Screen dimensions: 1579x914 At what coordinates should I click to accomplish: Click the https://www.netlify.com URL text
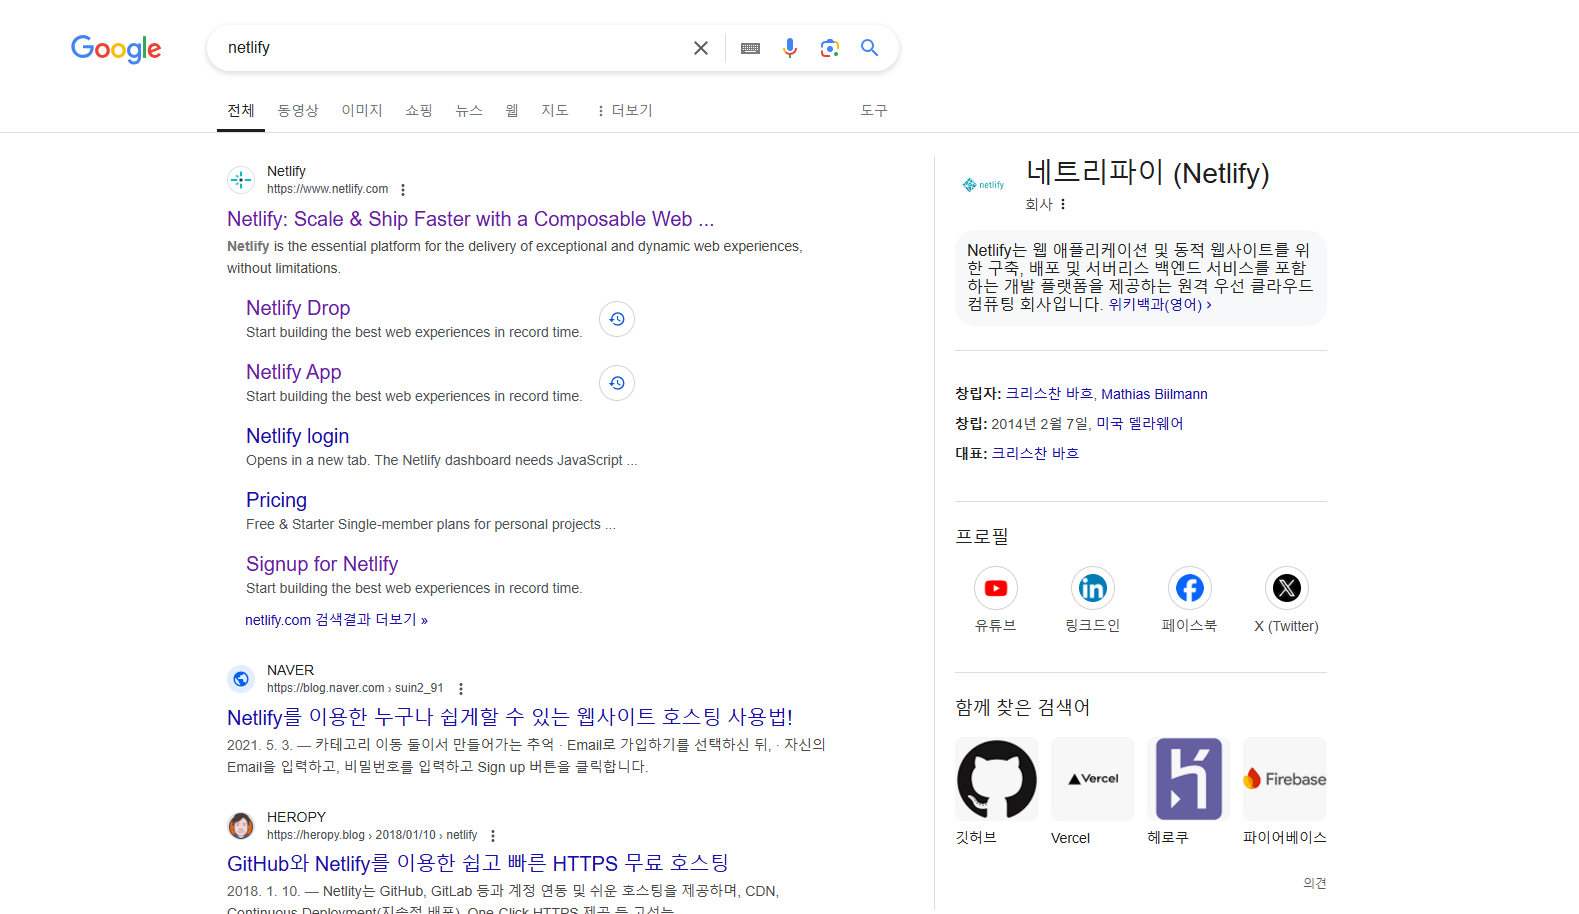pos(327,189)
